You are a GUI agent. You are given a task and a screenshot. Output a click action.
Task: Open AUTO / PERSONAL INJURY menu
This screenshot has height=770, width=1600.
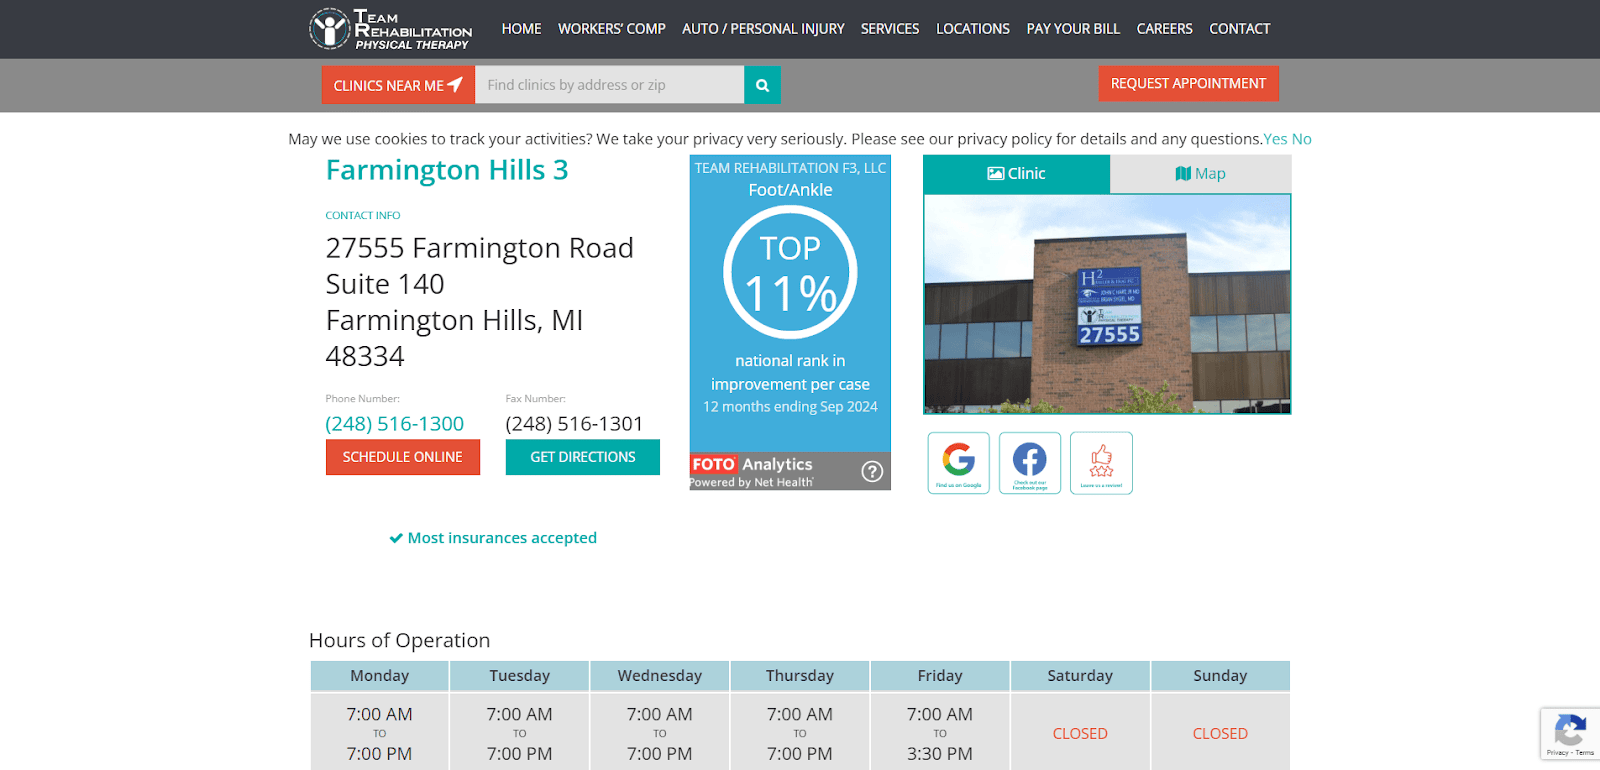click(763, 29)
